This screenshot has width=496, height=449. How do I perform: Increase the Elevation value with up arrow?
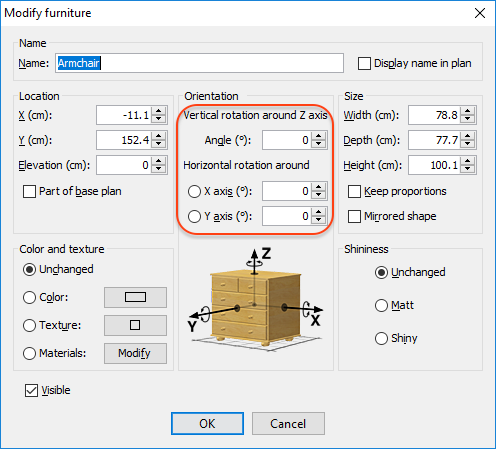(159, 161)
